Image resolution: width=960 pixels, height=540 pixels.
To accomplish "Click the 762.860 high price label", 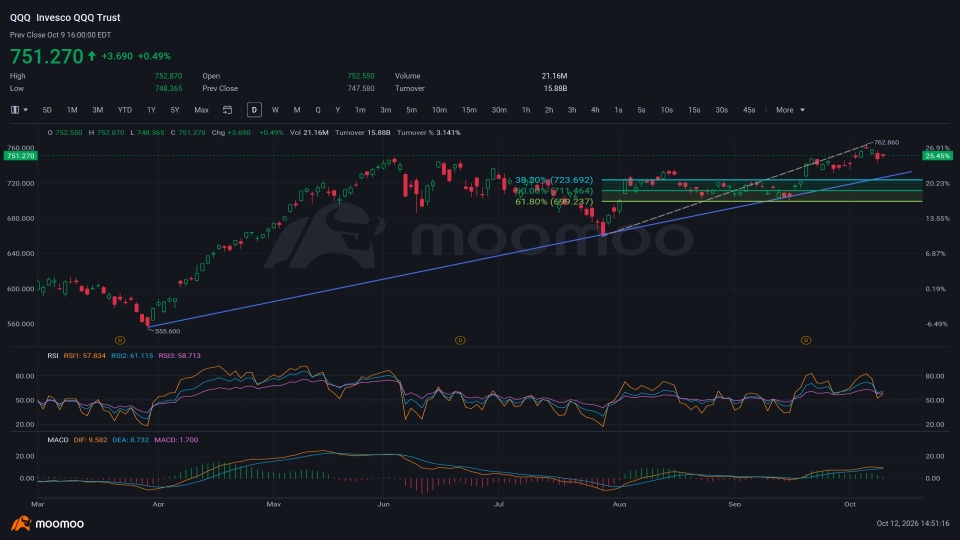I will [x=887, y=143].
